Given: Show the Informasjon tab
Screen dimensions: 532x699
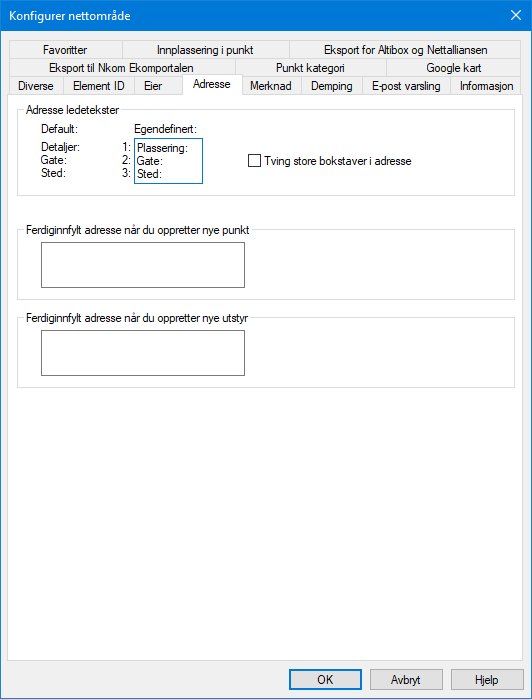Looking at the screenshot, I should (487, 86).
